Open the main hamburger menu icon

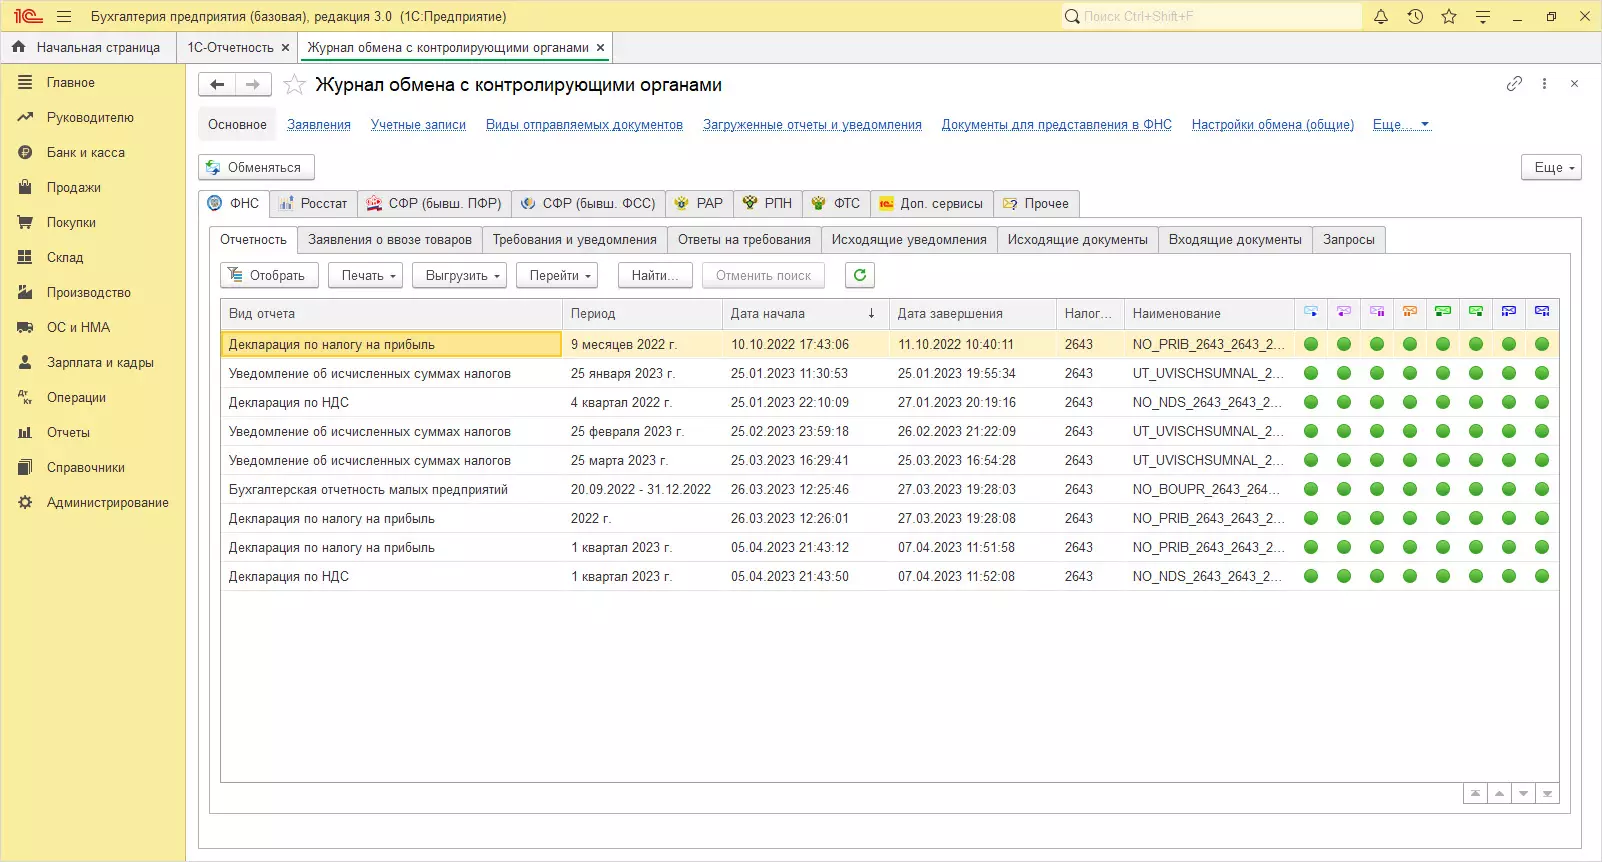(64, 16)
